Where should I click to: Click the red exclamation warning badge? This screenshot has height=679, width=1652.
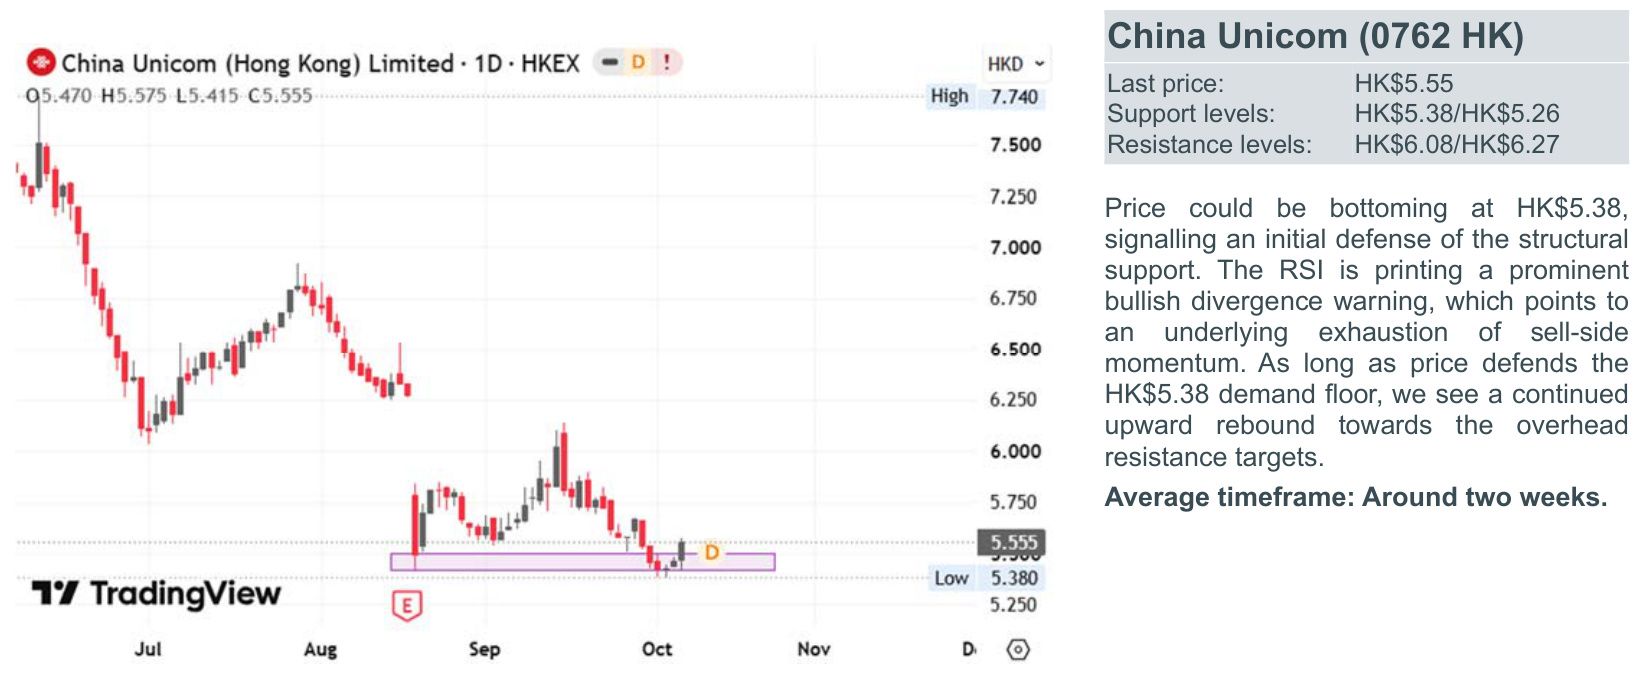pos(666,62)
